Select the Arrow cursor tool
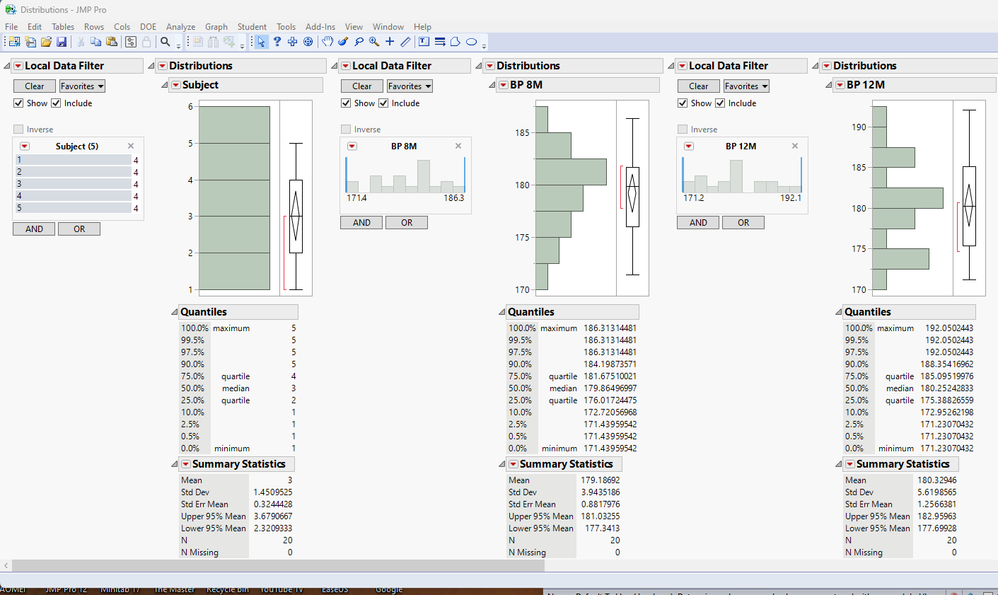This screenshot has width=998, height=595. coord(261,42)
